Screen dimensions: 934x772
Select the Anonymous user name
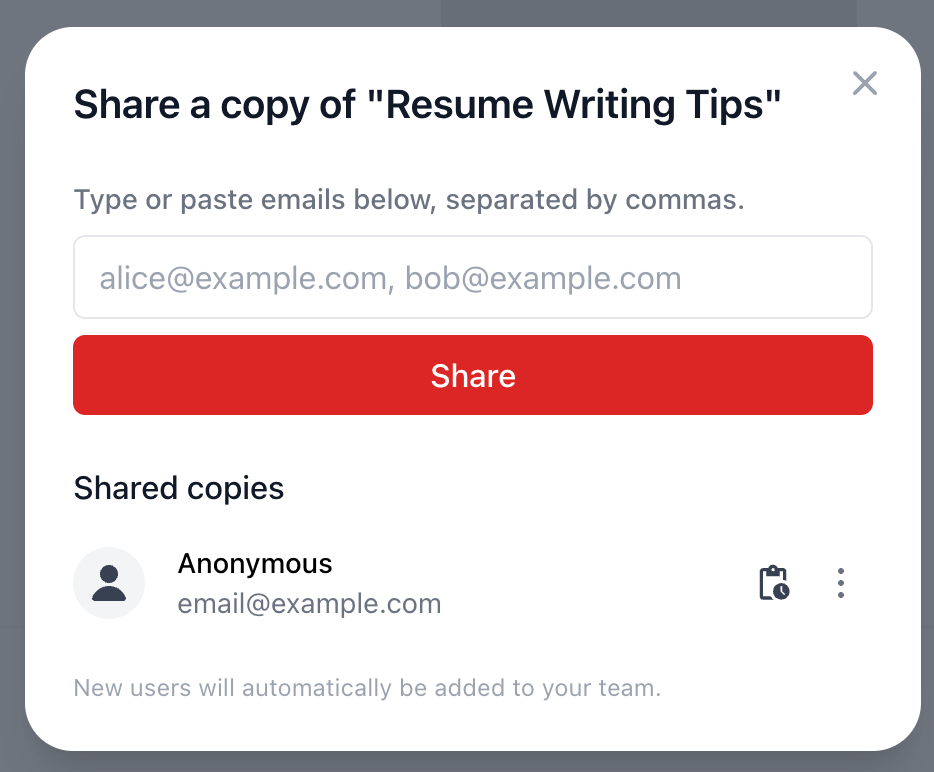[x=255, y=564]
